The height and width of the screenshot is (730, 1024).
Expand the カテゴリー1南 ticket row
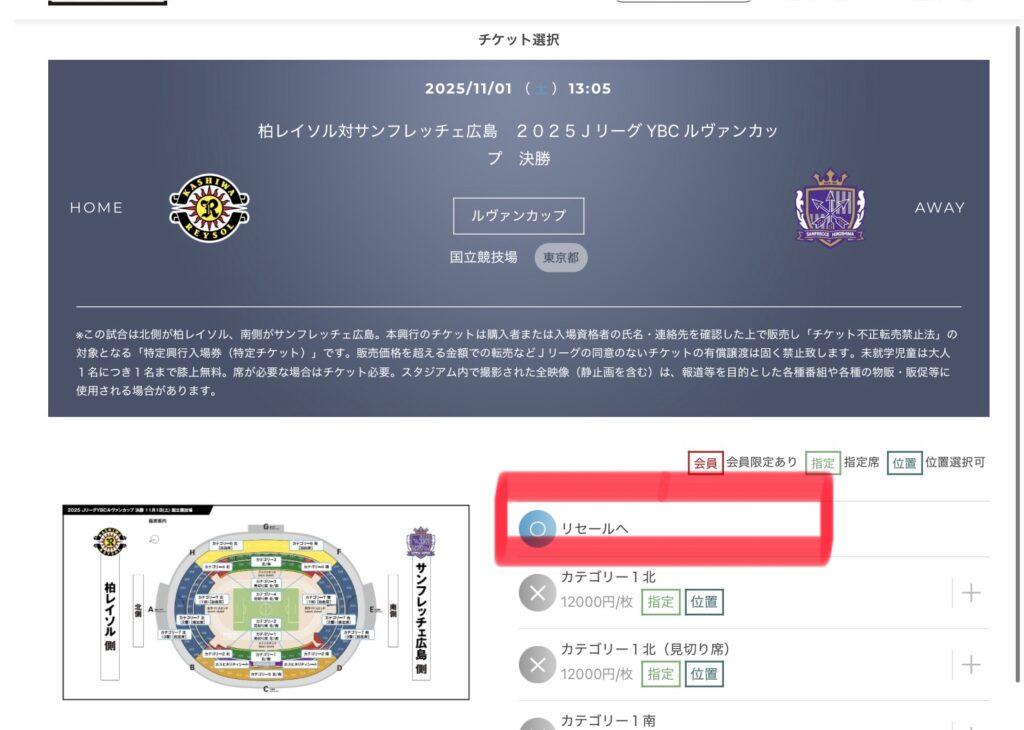[970, 724]
